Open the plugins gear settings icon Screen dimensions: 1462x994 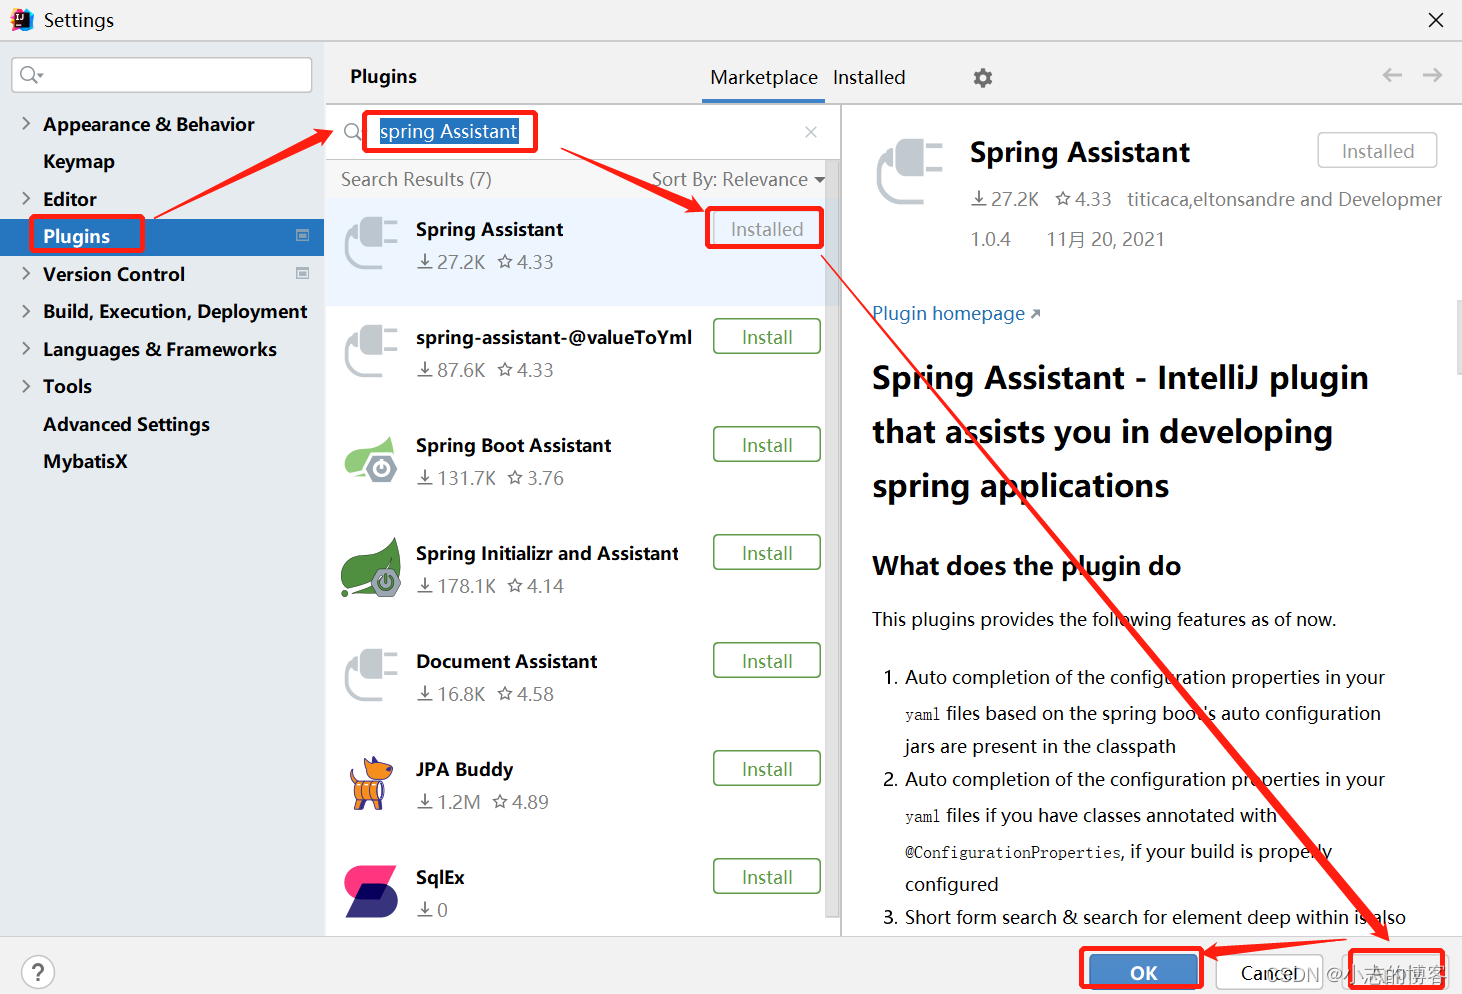pos(983,78)
